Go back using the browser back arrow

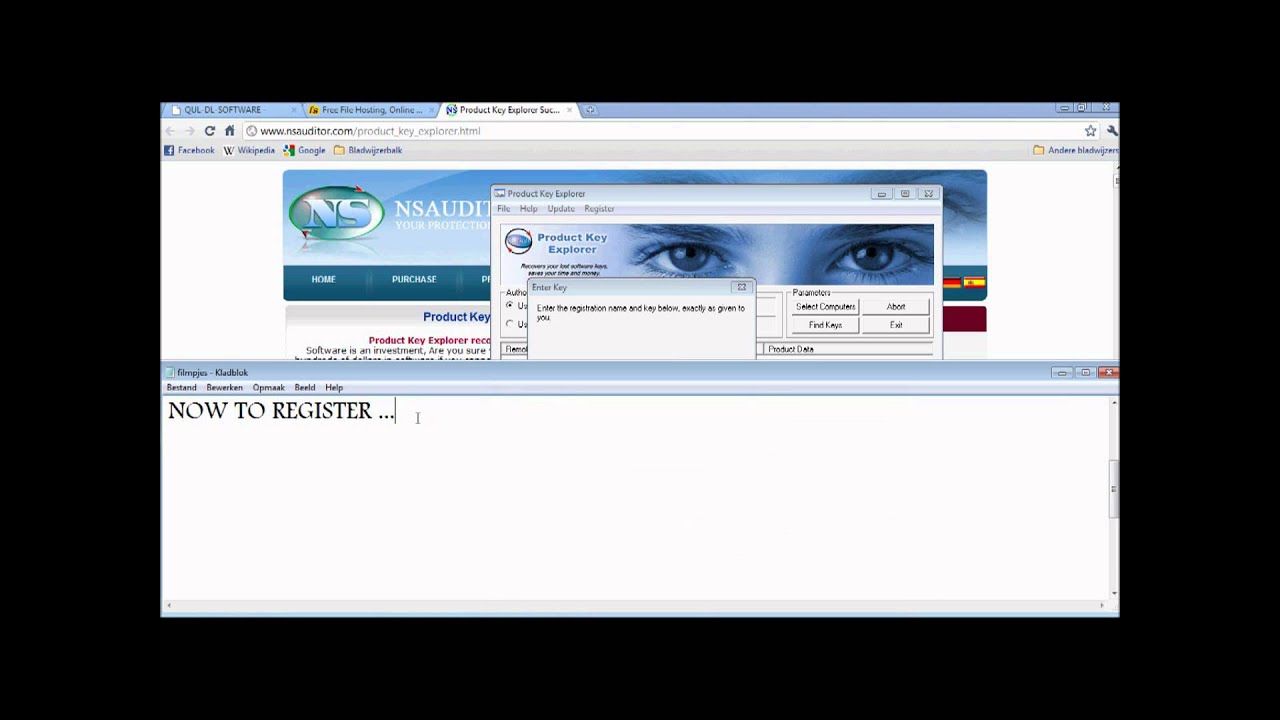(x=170, y=131)
